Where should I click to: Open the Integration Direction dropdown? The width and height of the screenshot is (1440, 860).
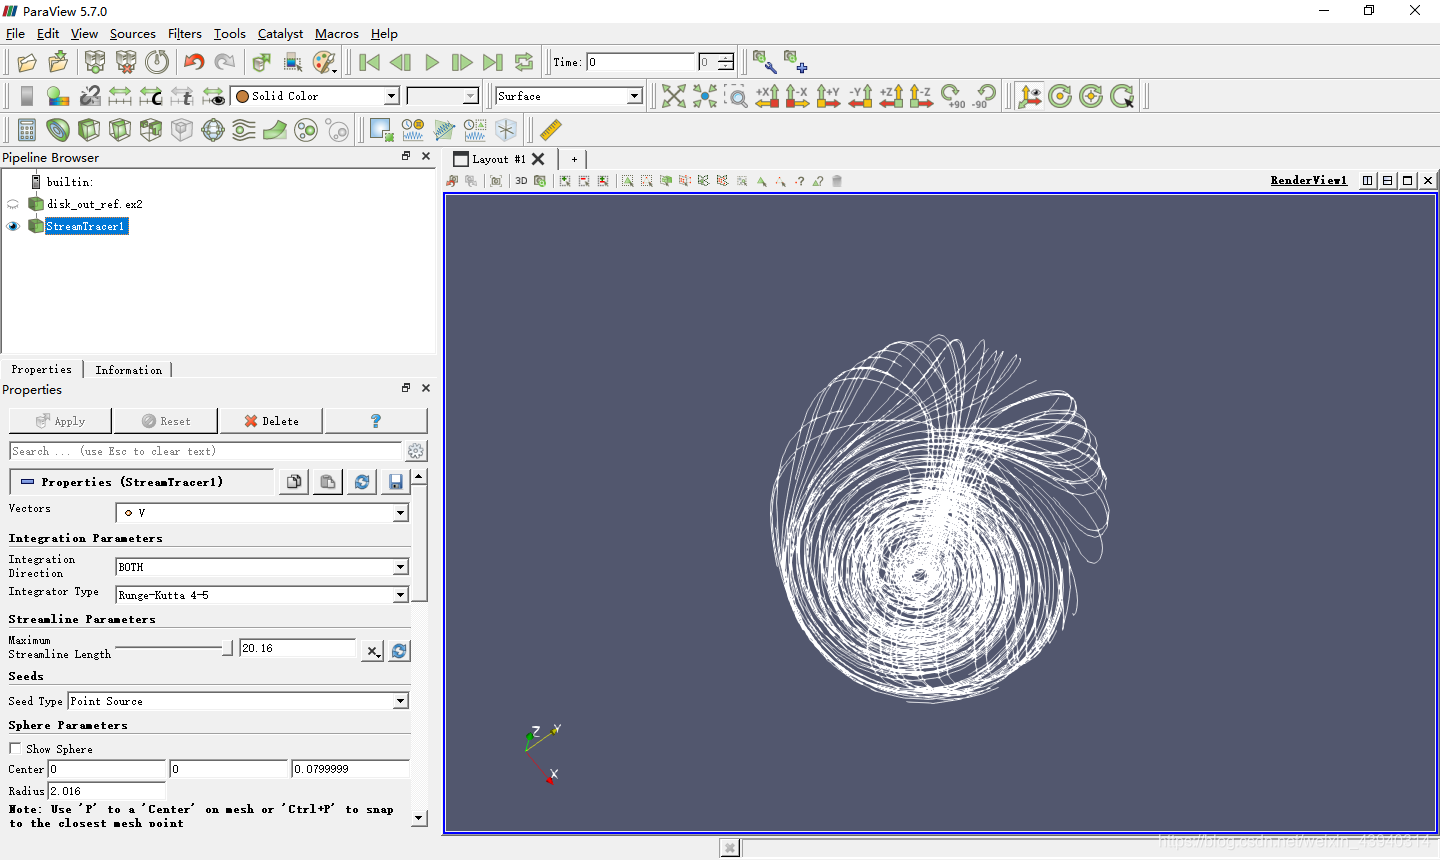point(262,567)
